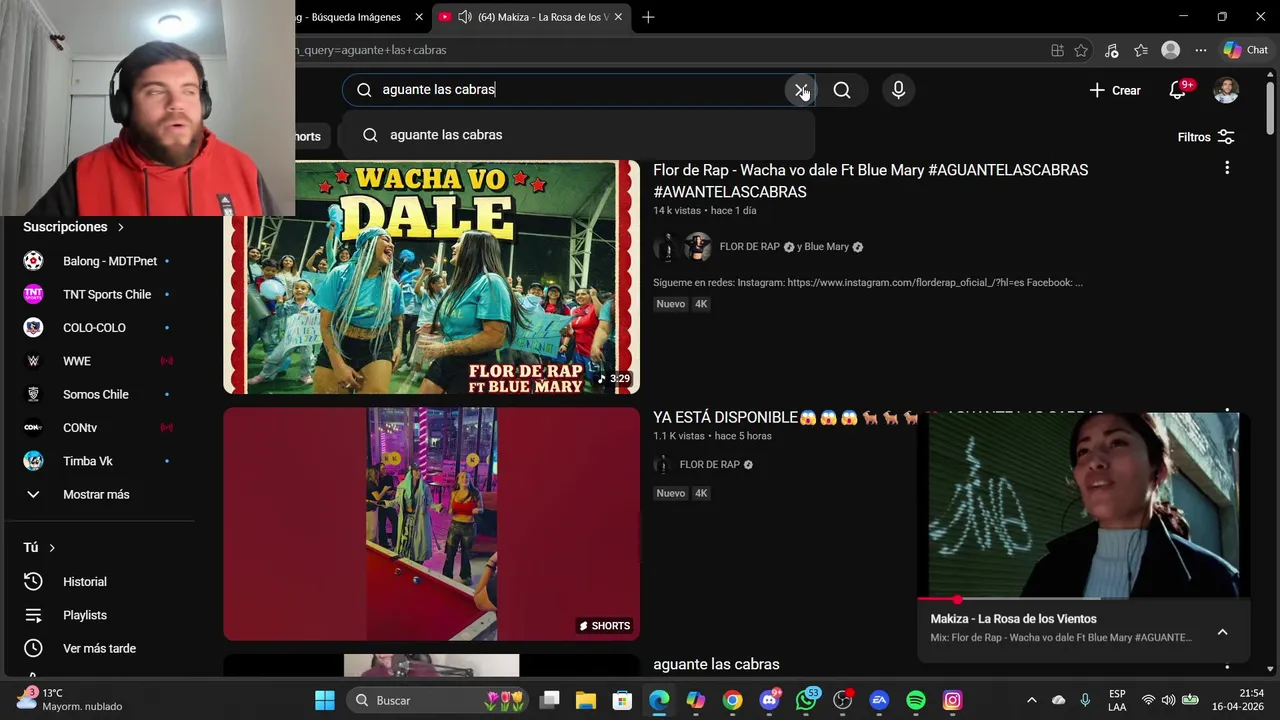Open more options for Wacha vo dale video

pos(1226,168)
